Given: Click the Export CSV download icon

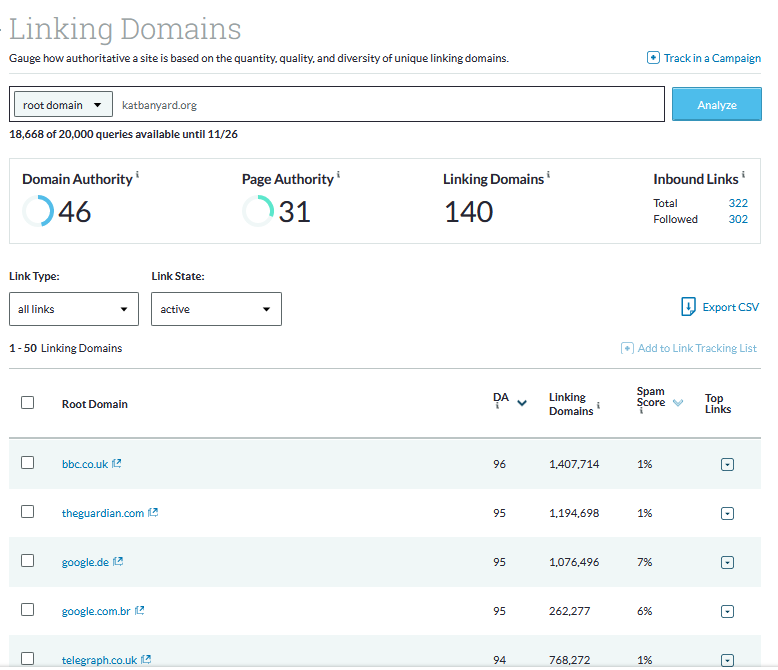Looking at the screenshot, I should (x=688, y=307).
